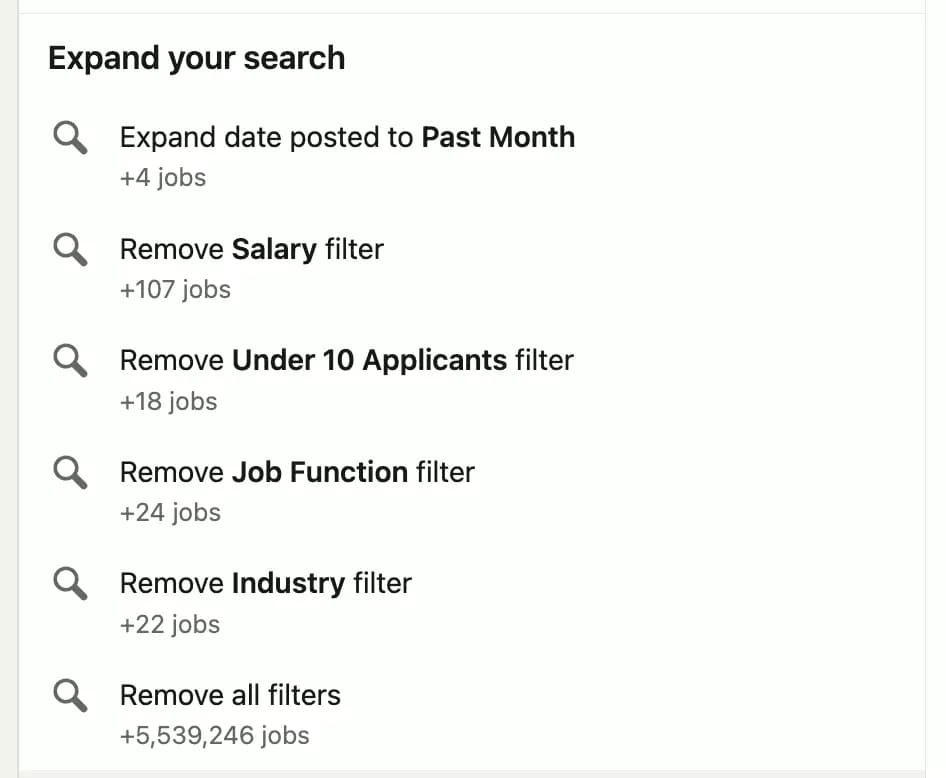Remove the Salary filter suggestion
Viewport: 946px width, 778px height.
pyautogui.click(x=251, y=249)
